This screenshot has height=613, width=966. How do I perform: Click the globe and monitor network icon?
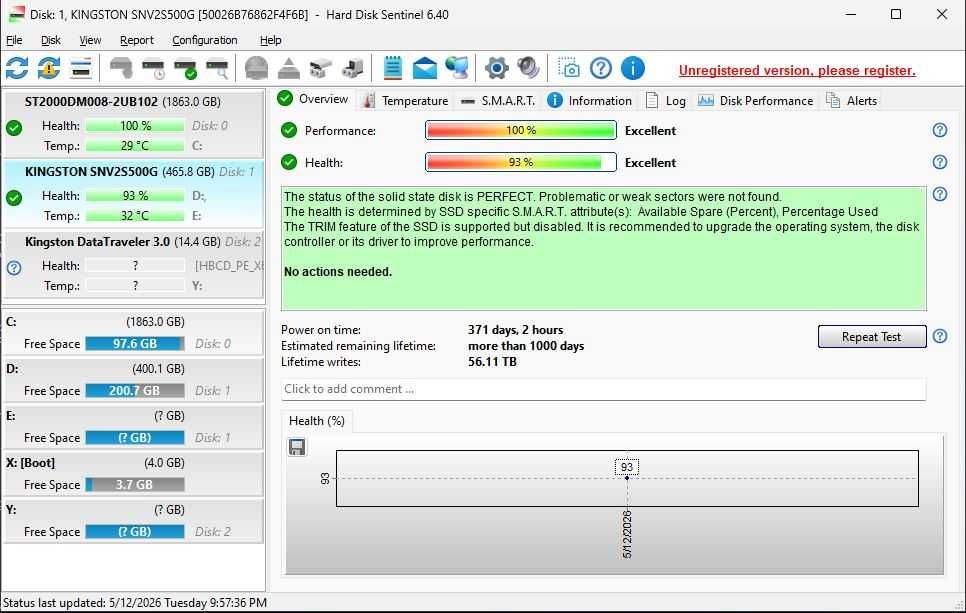(x=457, y=68)
